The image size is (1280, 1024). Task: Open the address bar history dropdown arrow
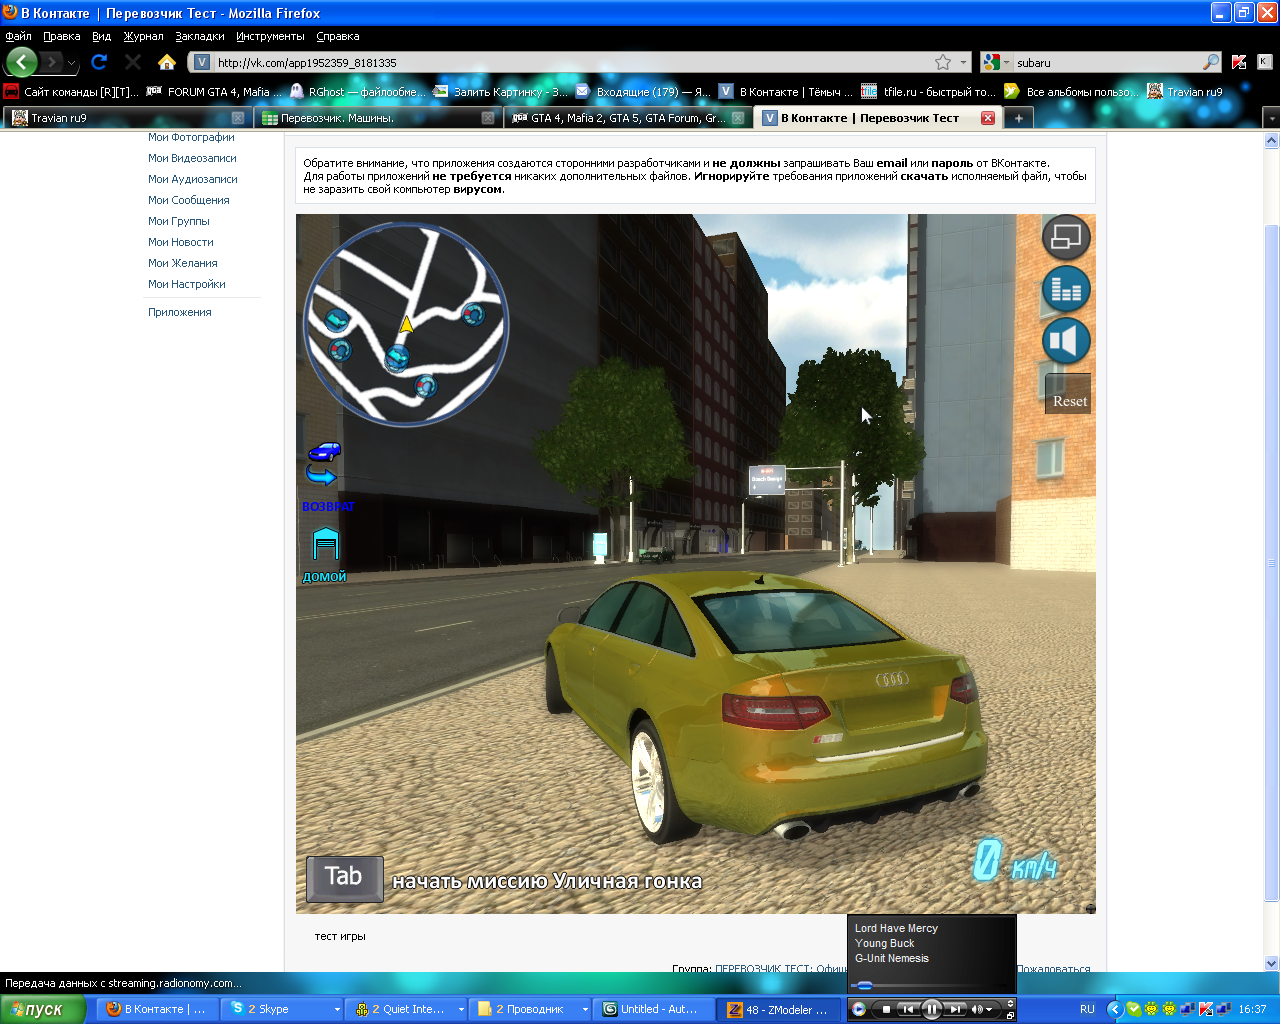pos(964,62)
